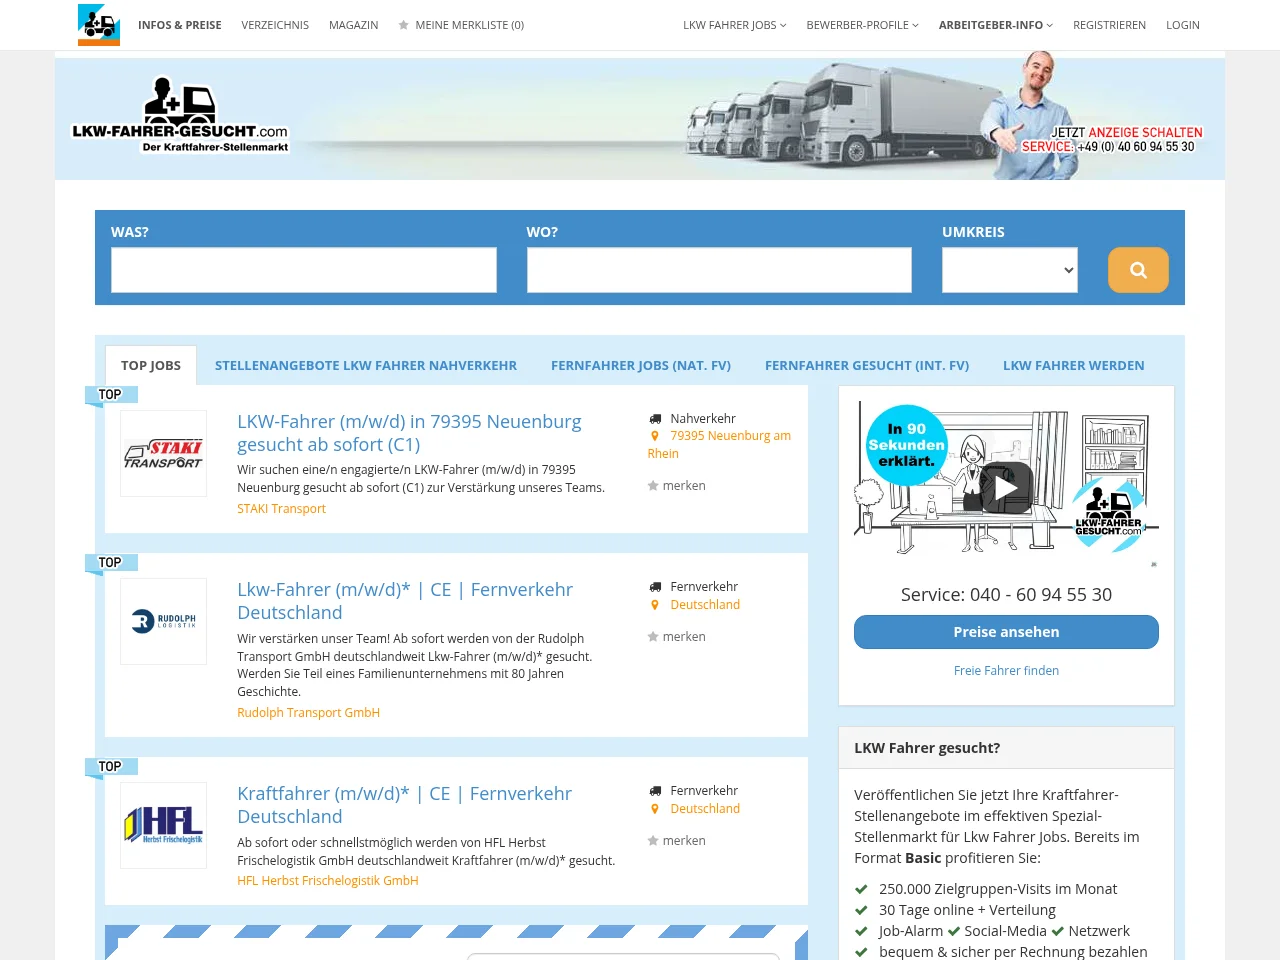Image resolution: width=1280 pixels, height=960 pixels.
Task: Switch to Fernfahrer Jobs (Nat. FV) tab
Action: (641, 365)
